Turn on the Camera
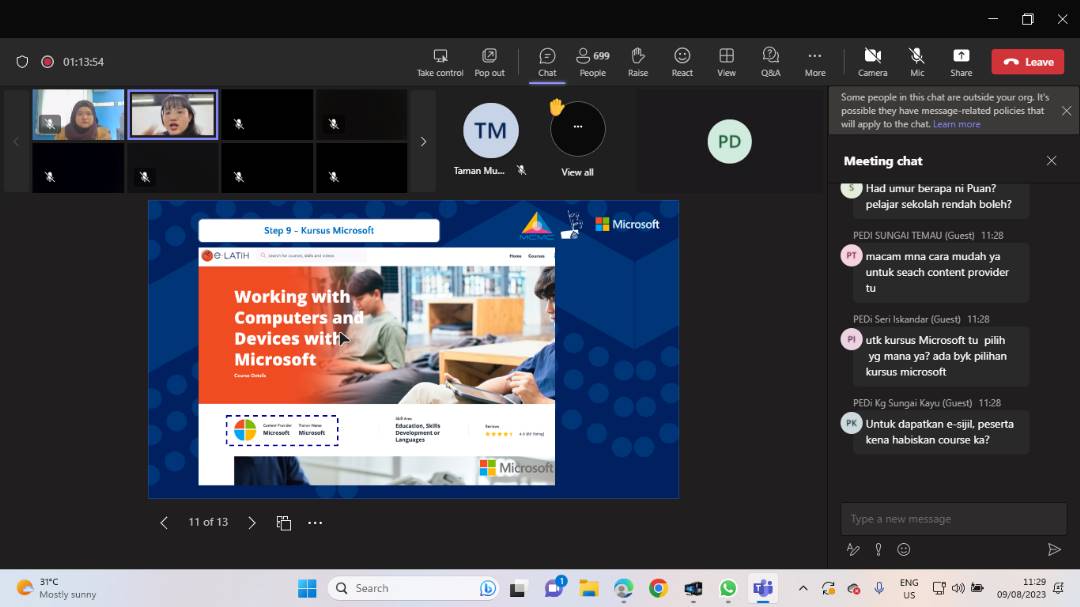The width and height of the screenshot is (1080, 607). point(873,62)
